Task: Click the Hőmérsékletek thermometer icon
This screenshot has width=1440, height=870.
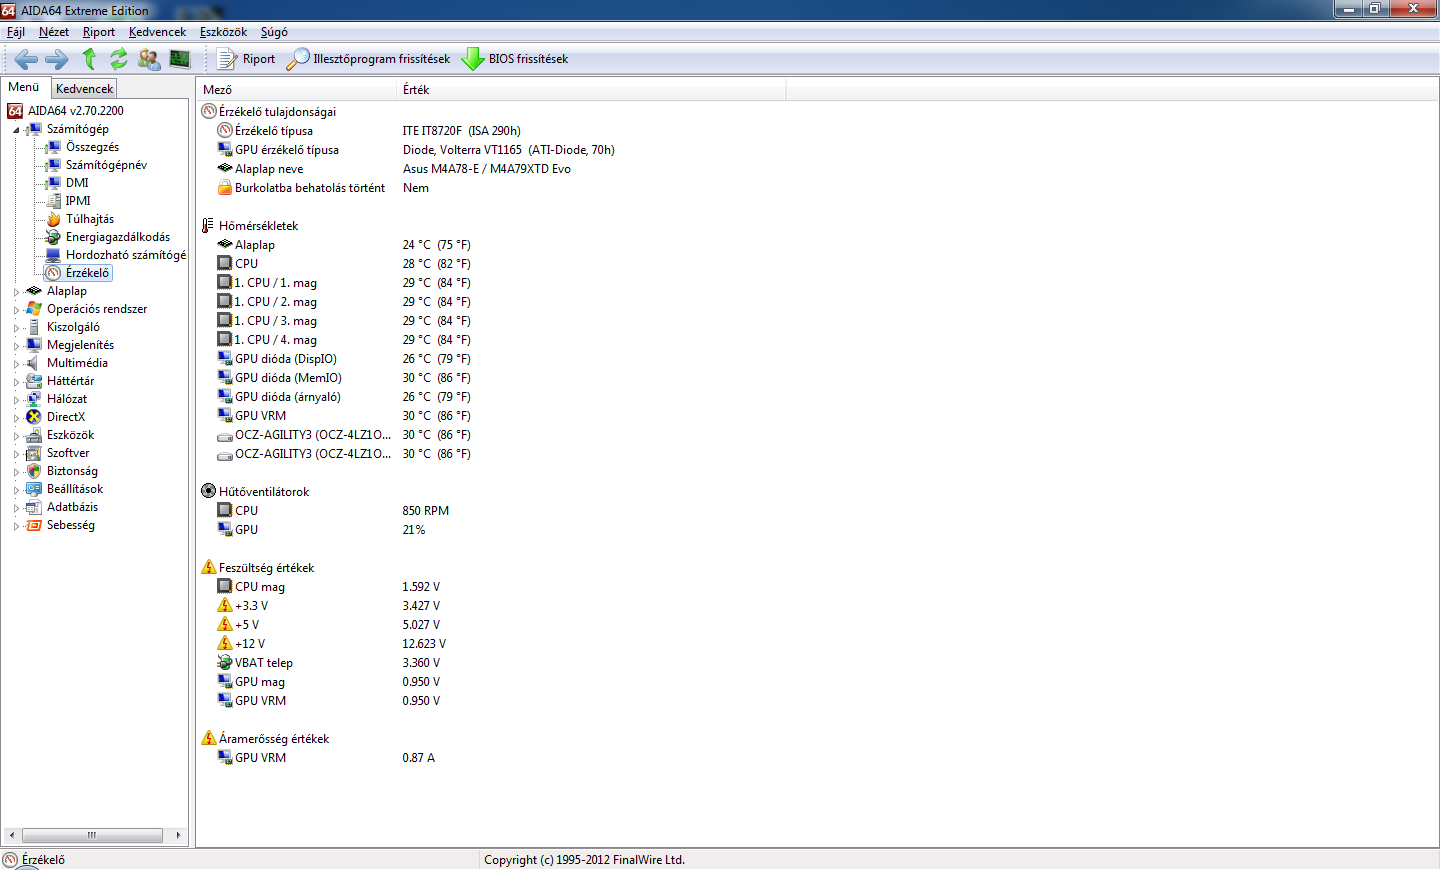Action: point(208,226)
